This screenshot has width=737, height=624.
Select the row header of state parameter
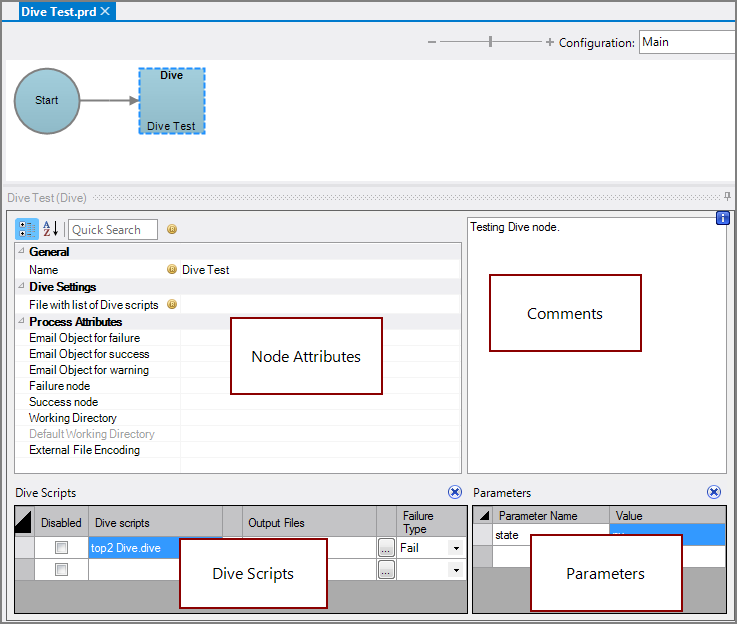(483, 535)
